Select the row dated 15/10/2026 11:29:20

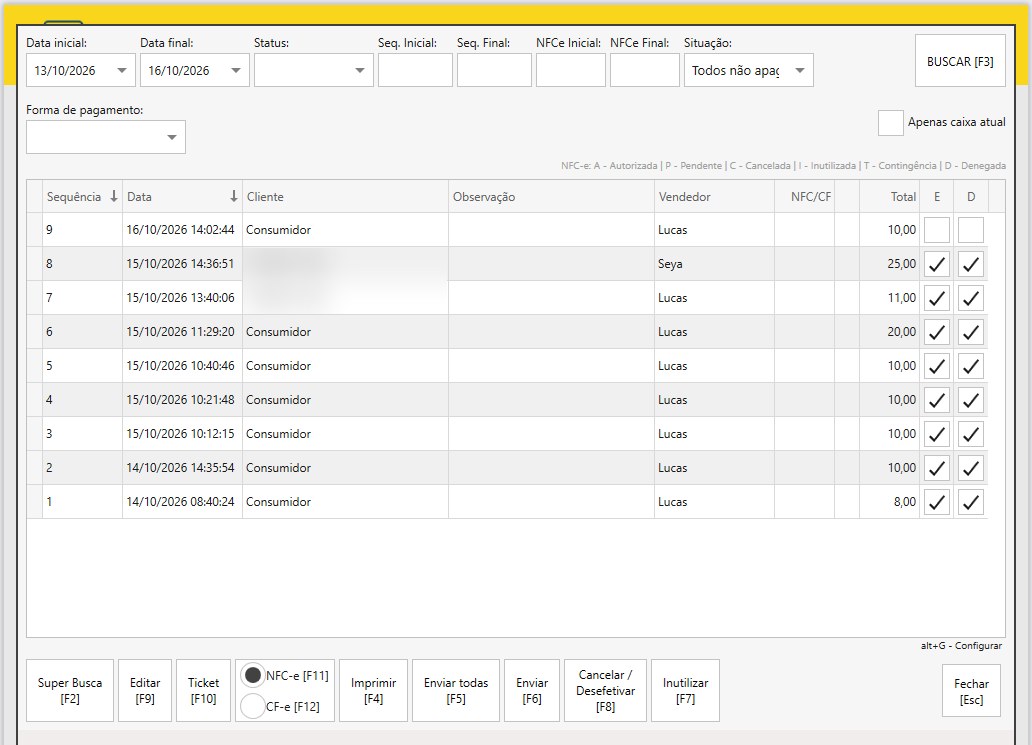[x=507, y=332]
